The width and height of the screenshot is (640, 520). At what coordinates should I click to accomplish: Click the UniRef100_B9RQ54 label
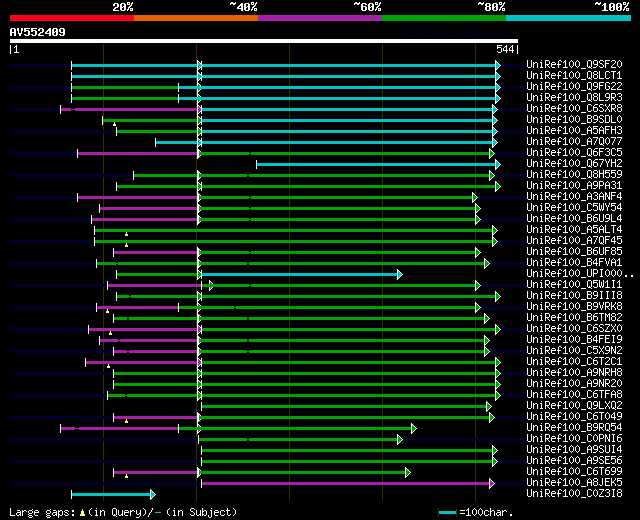pyautogui.click(x=574, y=428)
